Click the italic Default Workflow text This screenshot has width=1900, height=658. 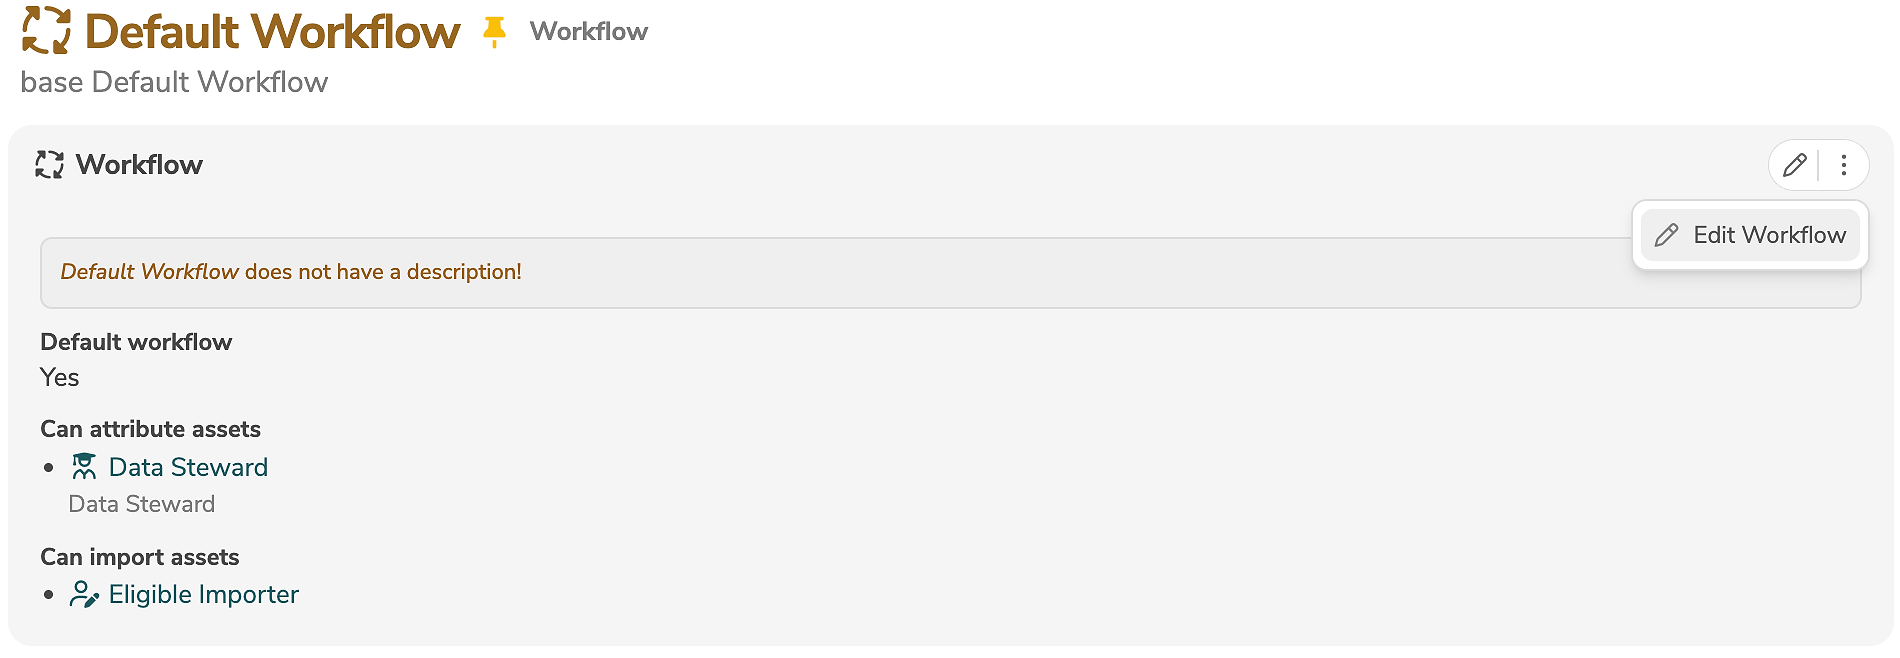click(150, 272)
